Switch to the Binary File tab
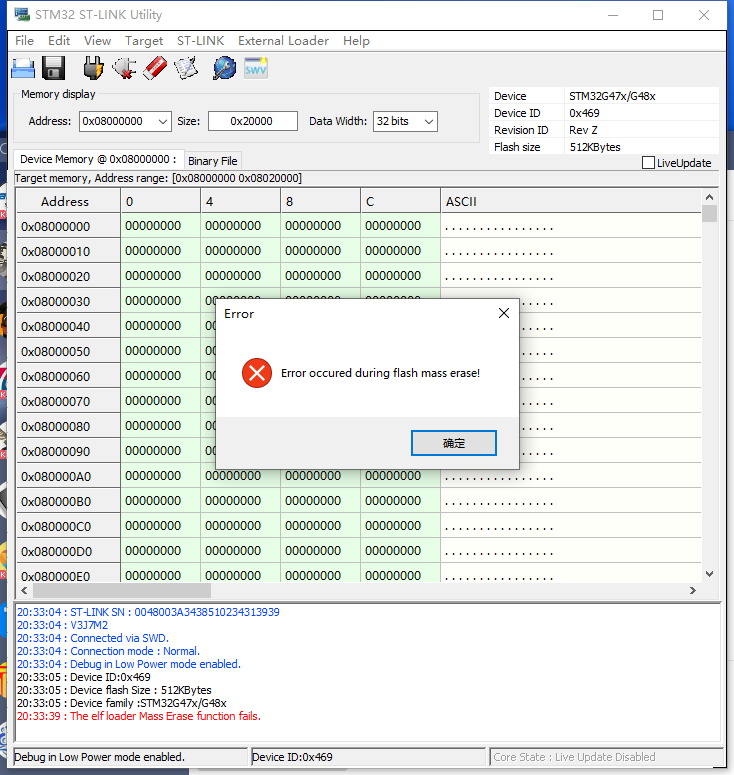This screenshot has width=734, height=775. [213, 161]
